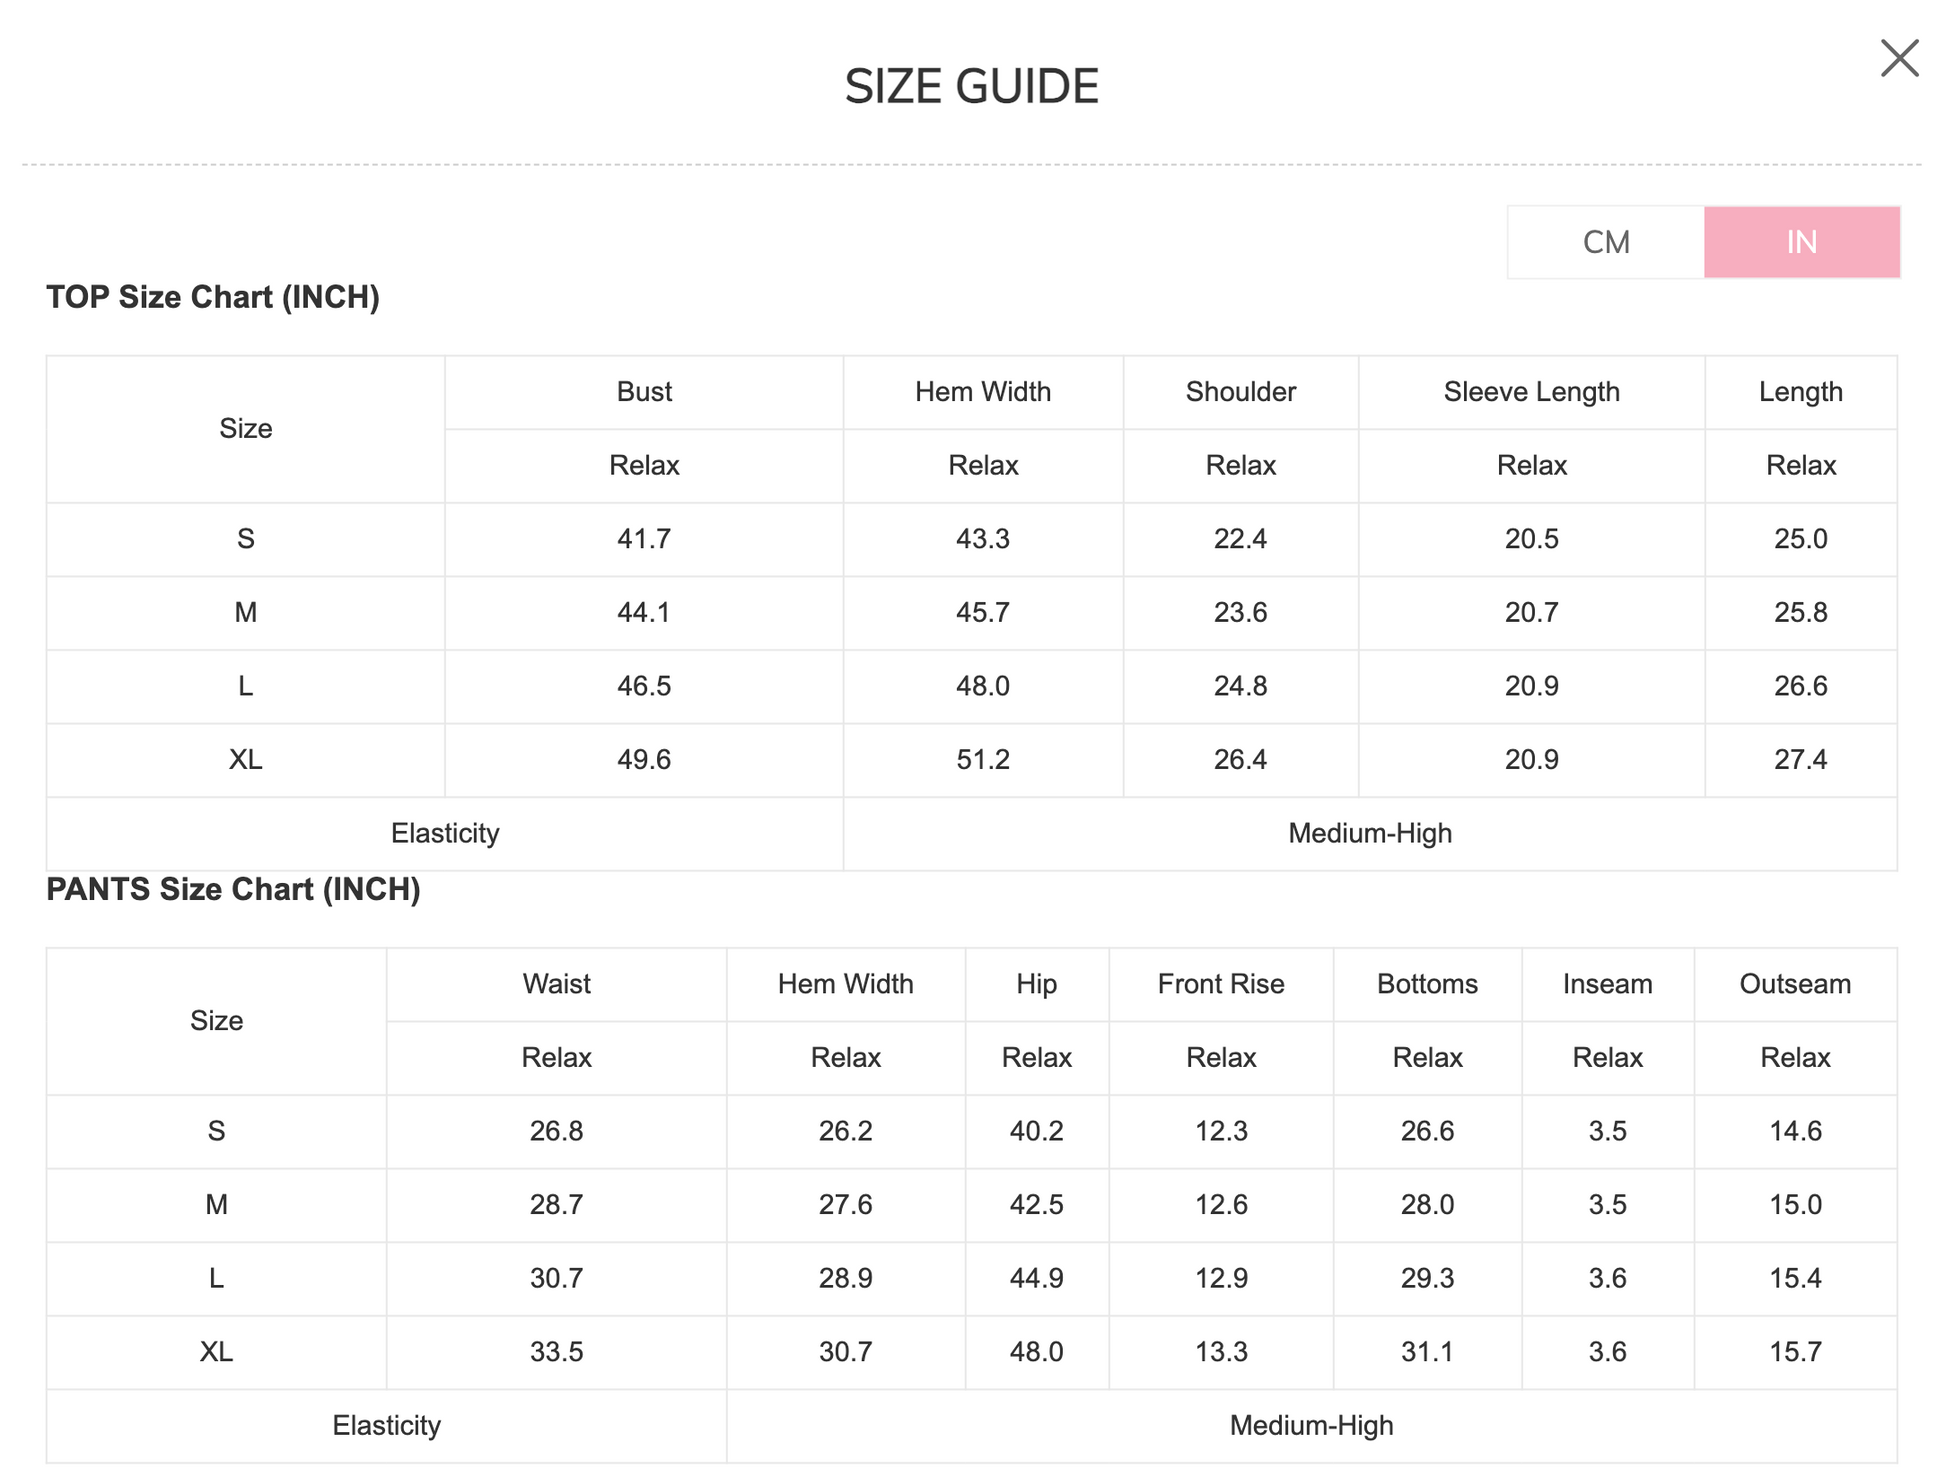Select the Shoulder column header
The width and height of the screenshot is (1946, 1477).
tap(1240, 392)
